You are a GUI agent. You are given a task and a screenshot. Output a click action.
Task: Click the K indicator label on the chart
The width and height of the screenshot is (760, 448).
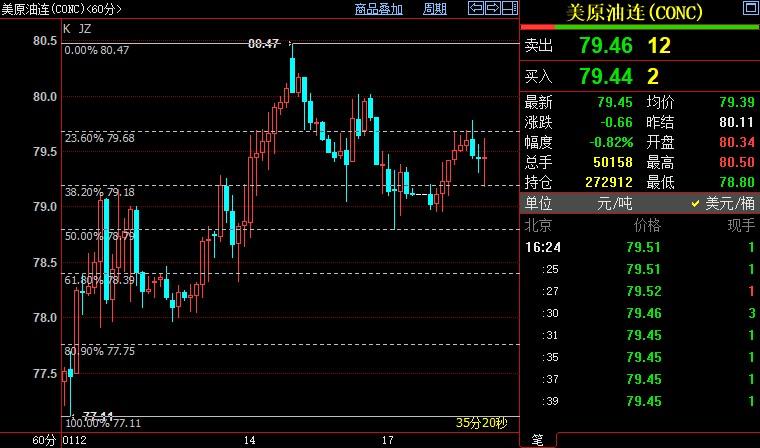(x=67, y=28)
